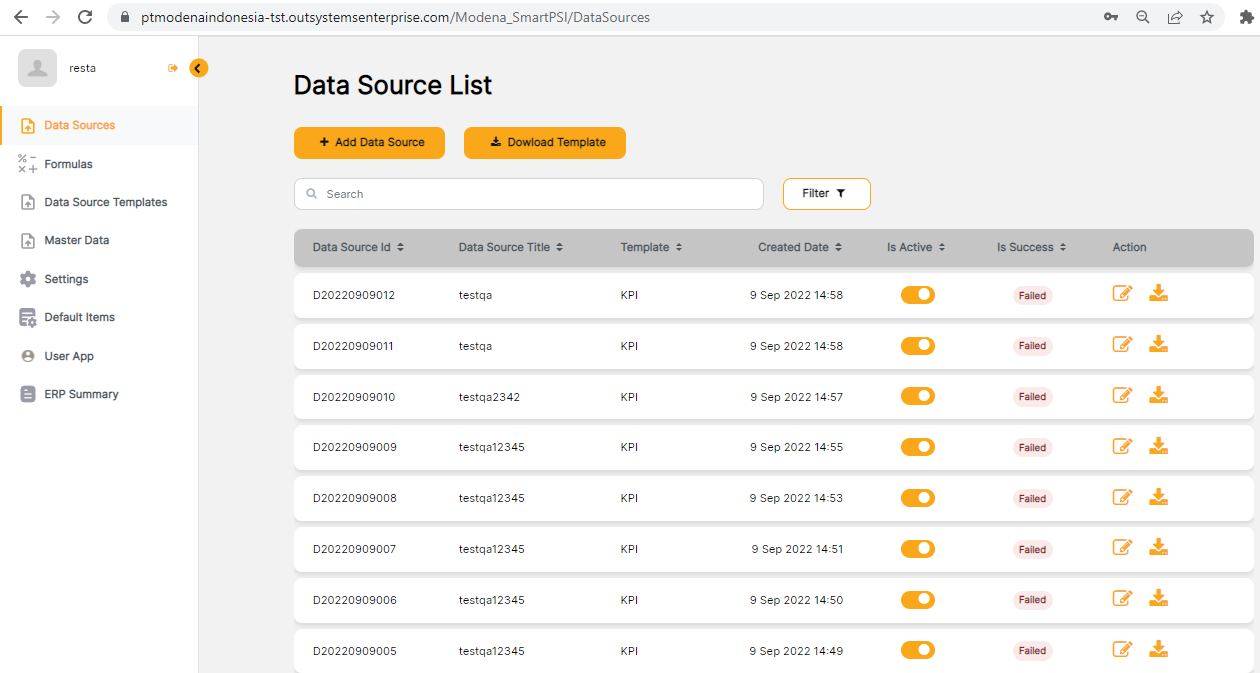Click edit icon for D20220909008 row
The image size is (1260, 673).
point(1122,497)
